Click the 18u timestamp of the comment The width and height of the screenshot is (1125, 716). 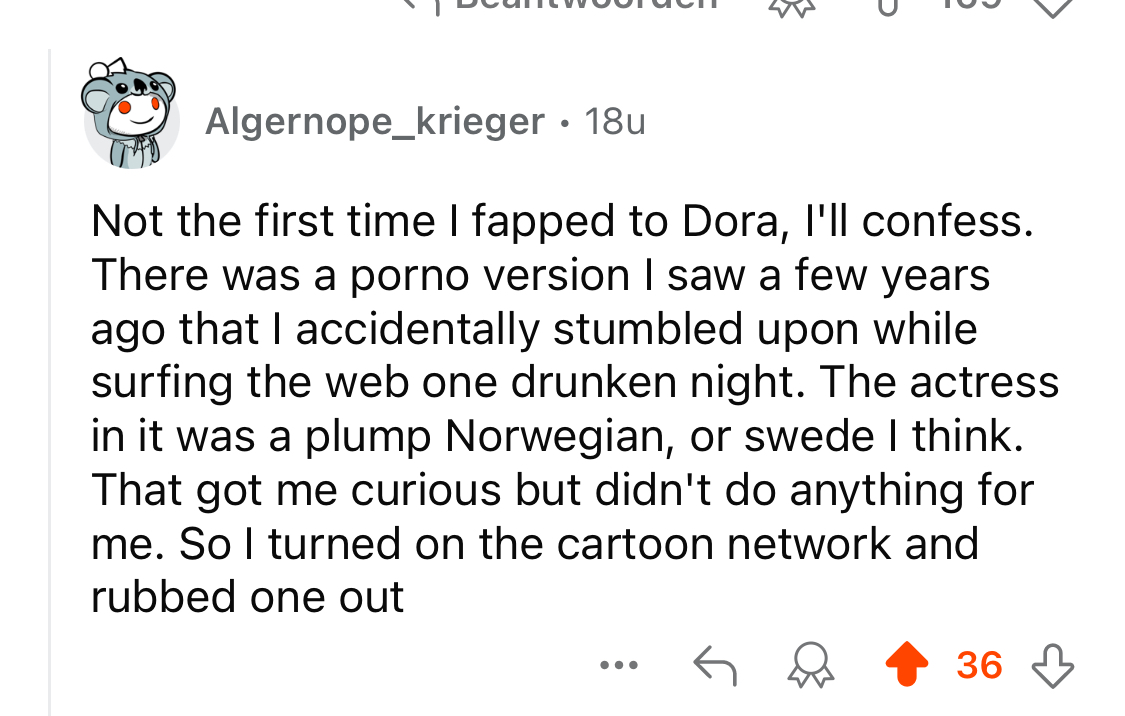tap(614, 122)
